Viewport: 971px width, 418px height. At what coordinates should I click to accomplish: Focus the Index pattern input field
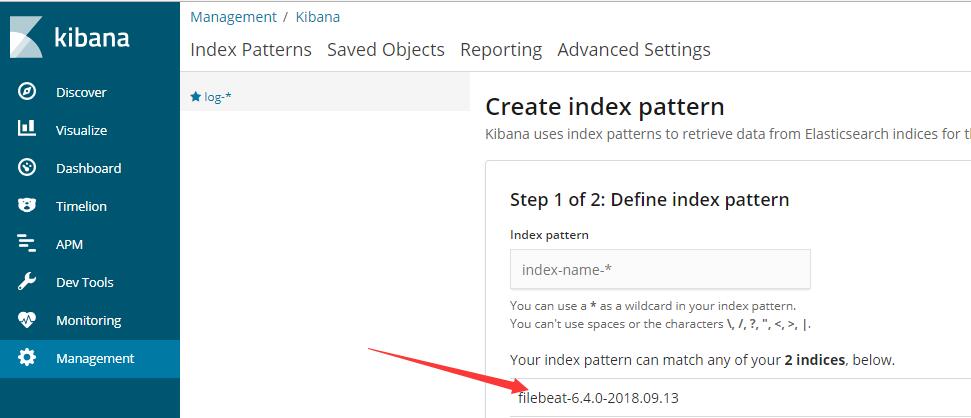tap(660, 269)
